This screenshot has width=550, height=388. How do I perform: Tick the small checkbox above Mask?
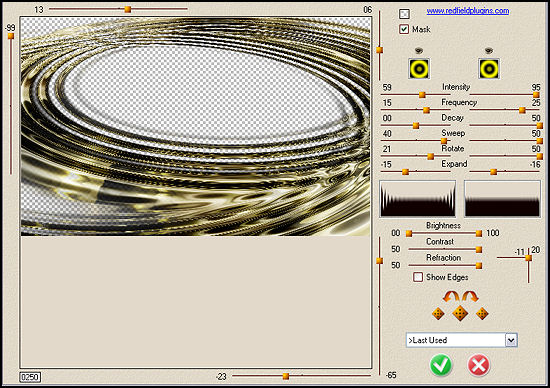[404, 14]
